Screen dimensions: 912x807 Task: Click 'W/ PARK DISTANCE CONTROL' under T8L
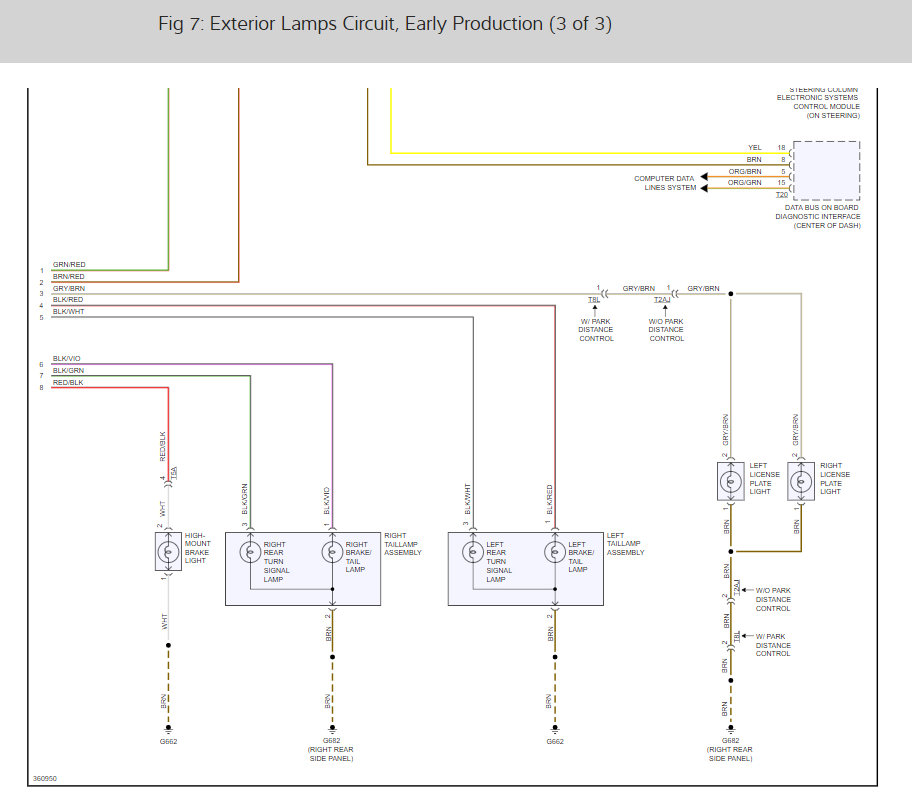(596, 330)
